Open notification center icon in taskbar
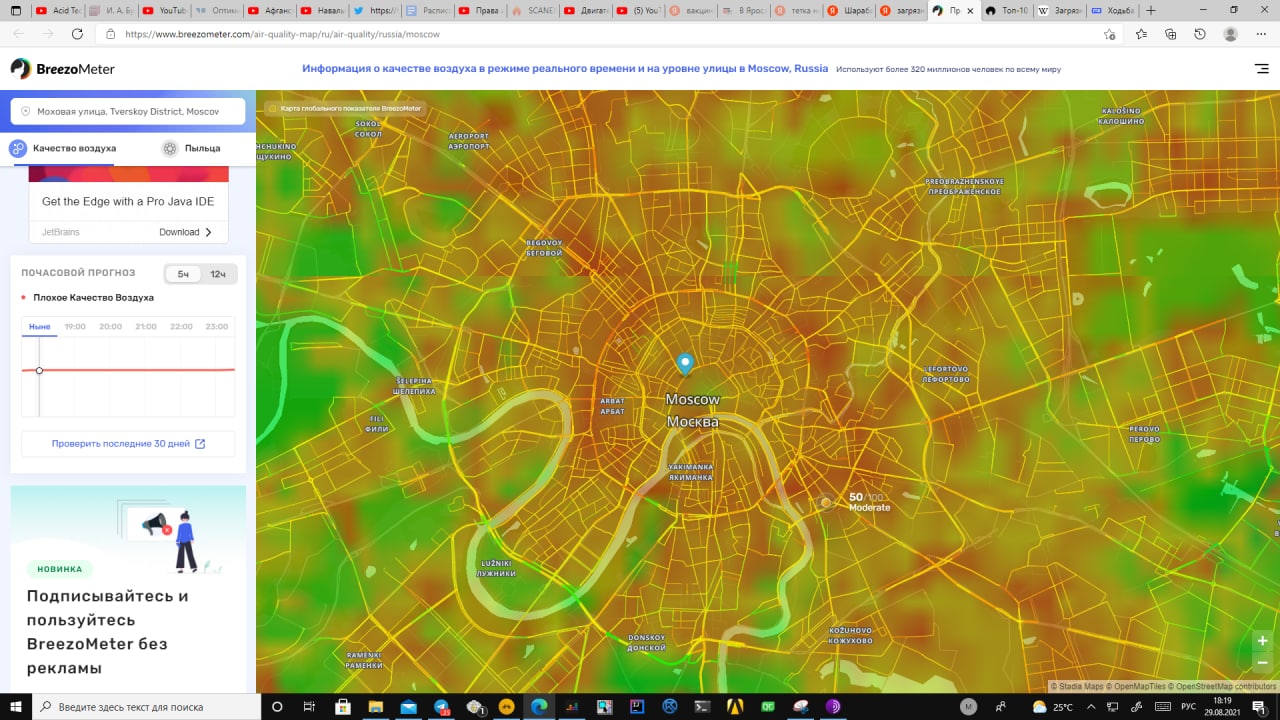 (x=1261, y=707)
